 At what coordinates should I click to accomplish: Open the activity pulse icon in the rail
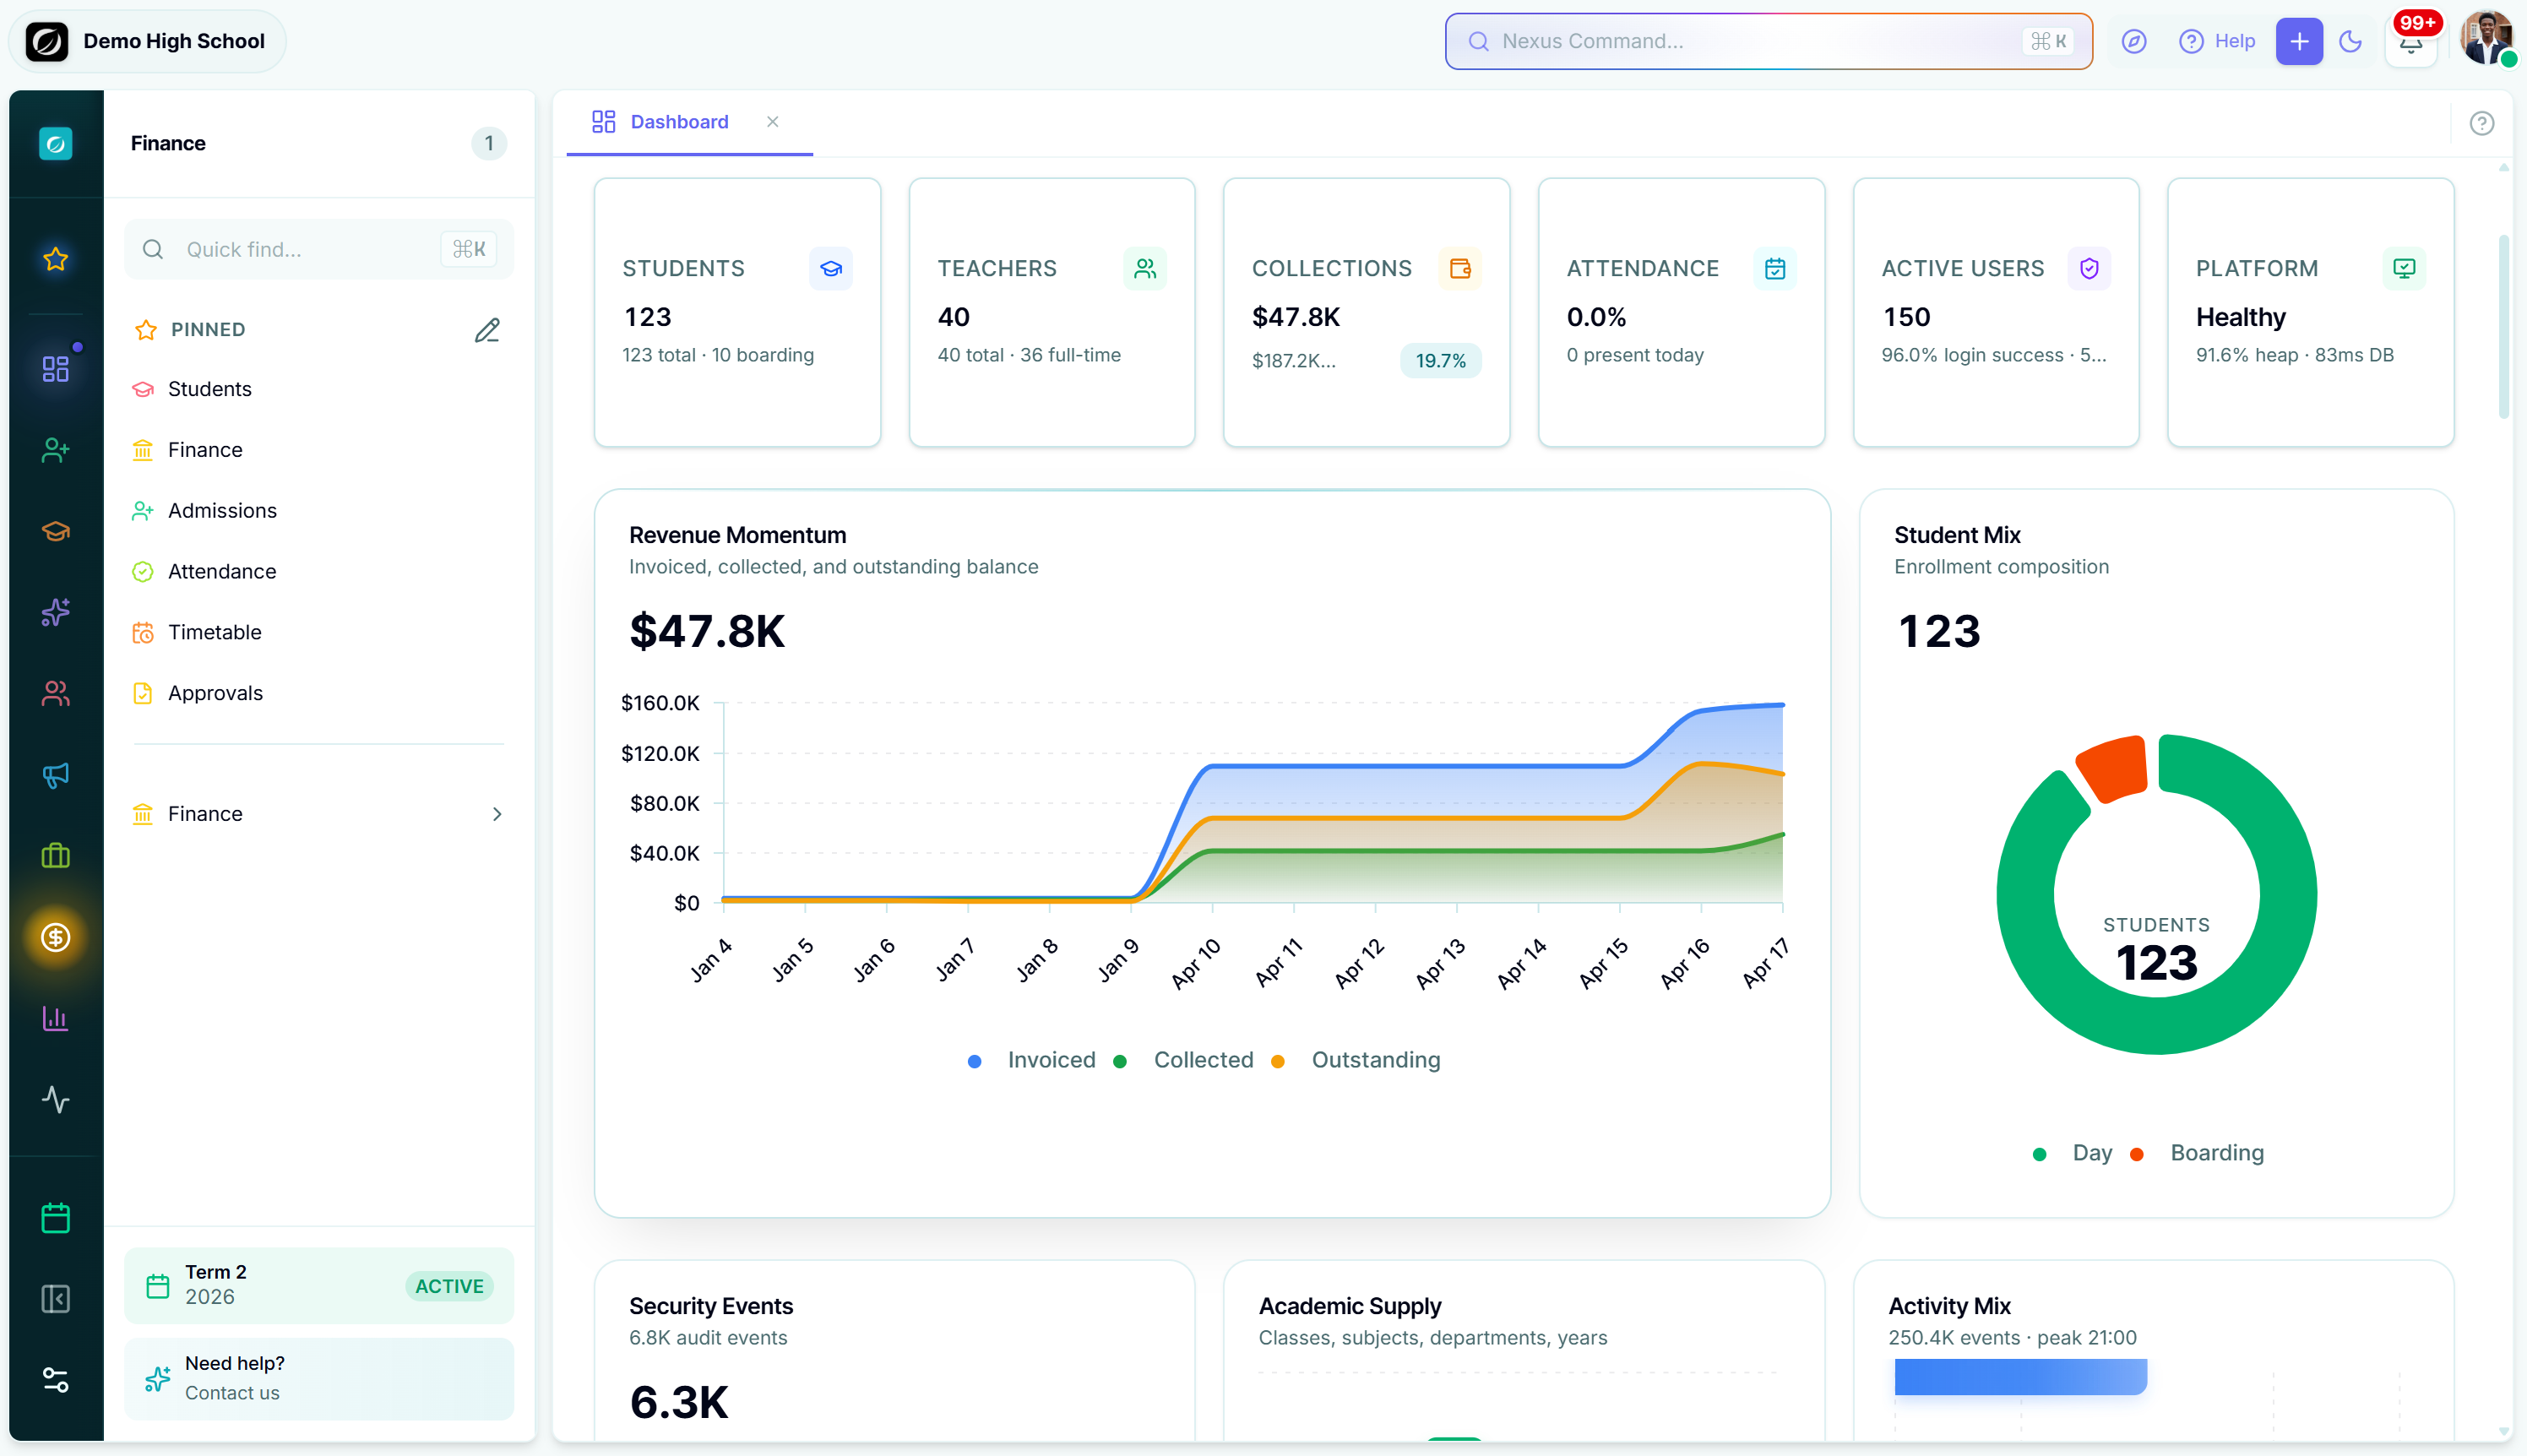click(56, 1099)
